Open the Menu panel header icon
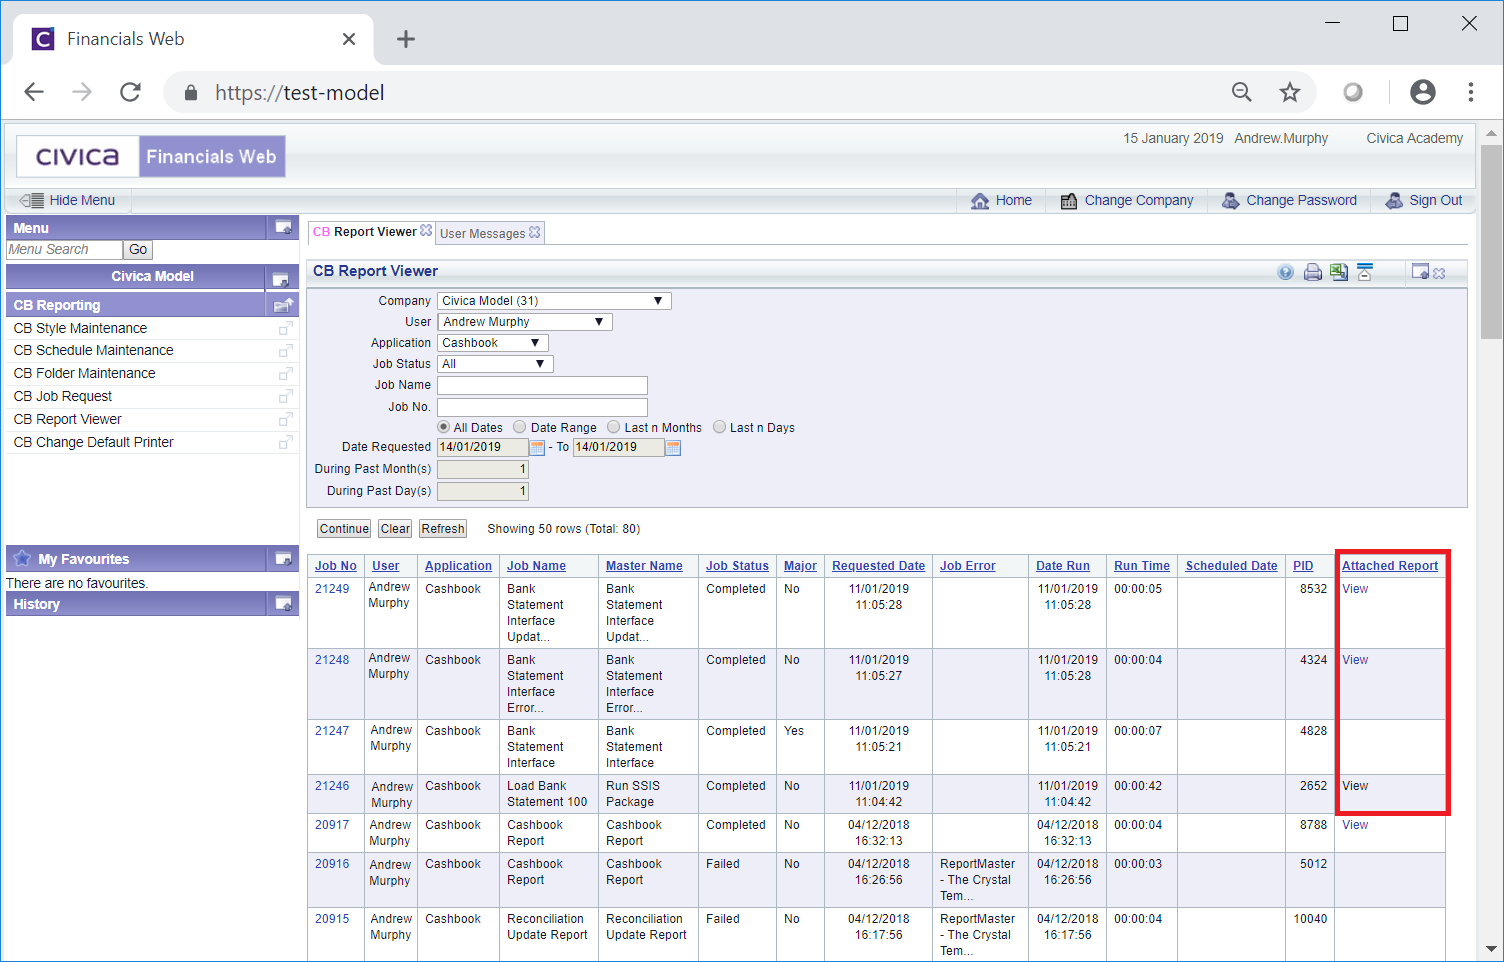The height and width of the screenshot is (962, 1504). (284, 228)
